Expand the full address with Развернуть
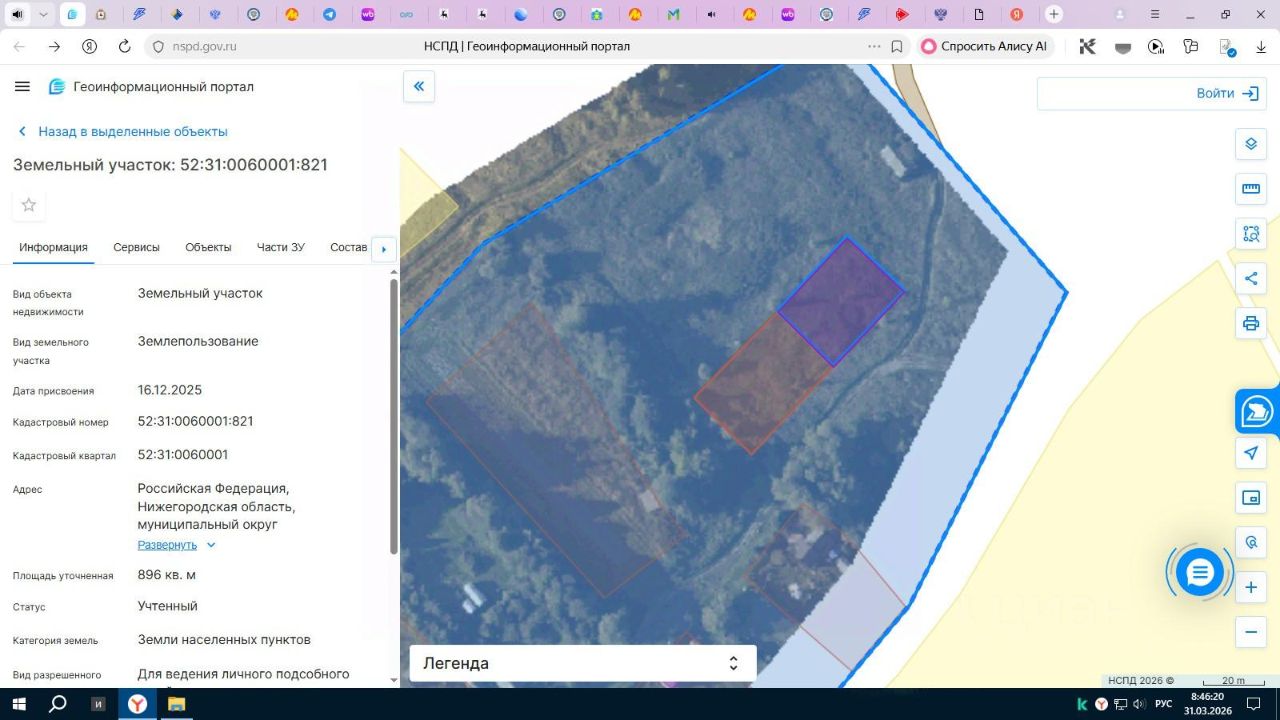 coord(176,545)
